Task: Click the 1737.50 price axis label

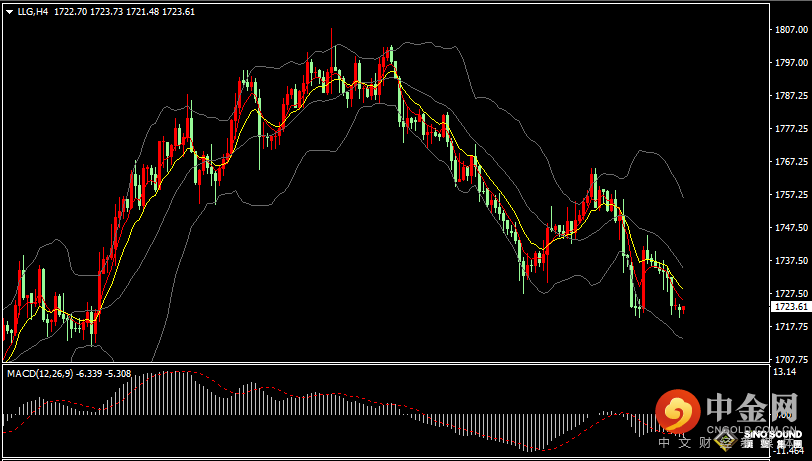Action: (x=791, y=261)
